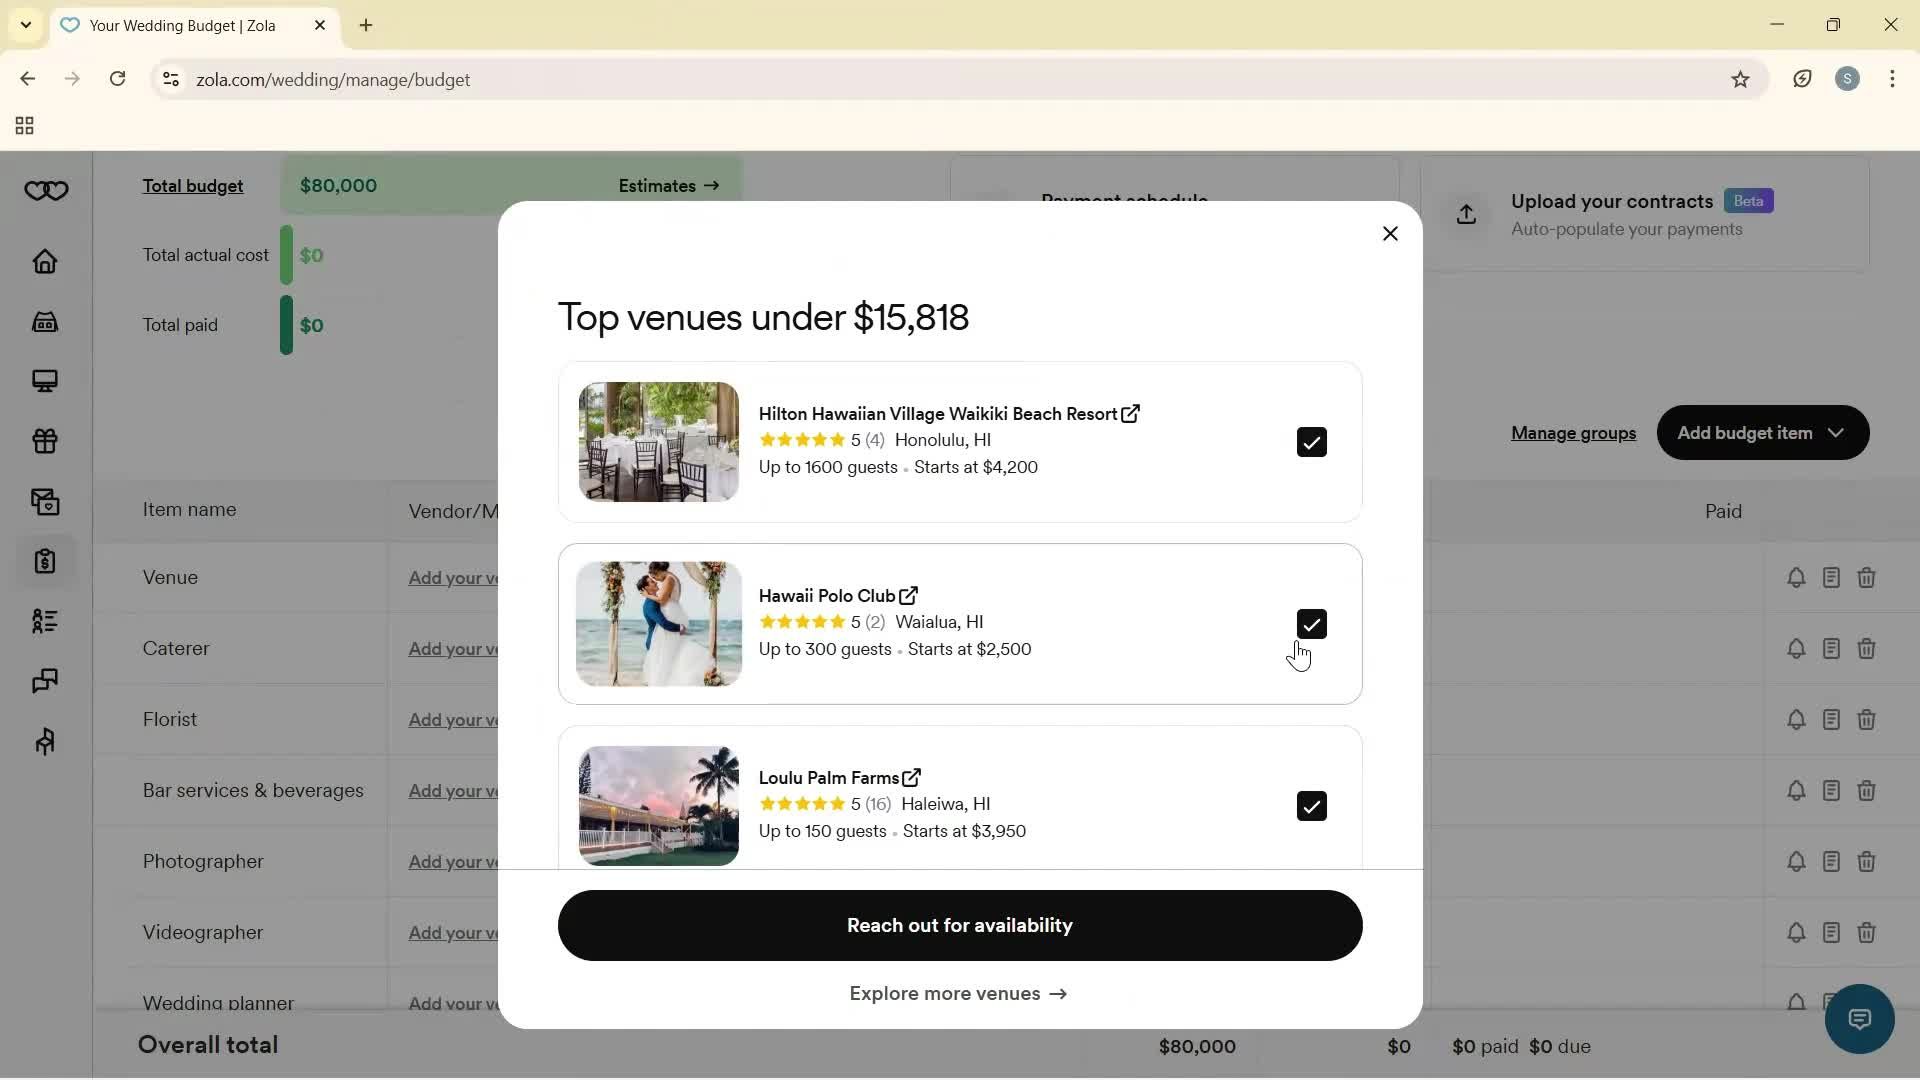Uncheck Hilton Hawaiian Village Waikiki Beach Resort
This screenshot has width=1920, height=1080.
1311,441
